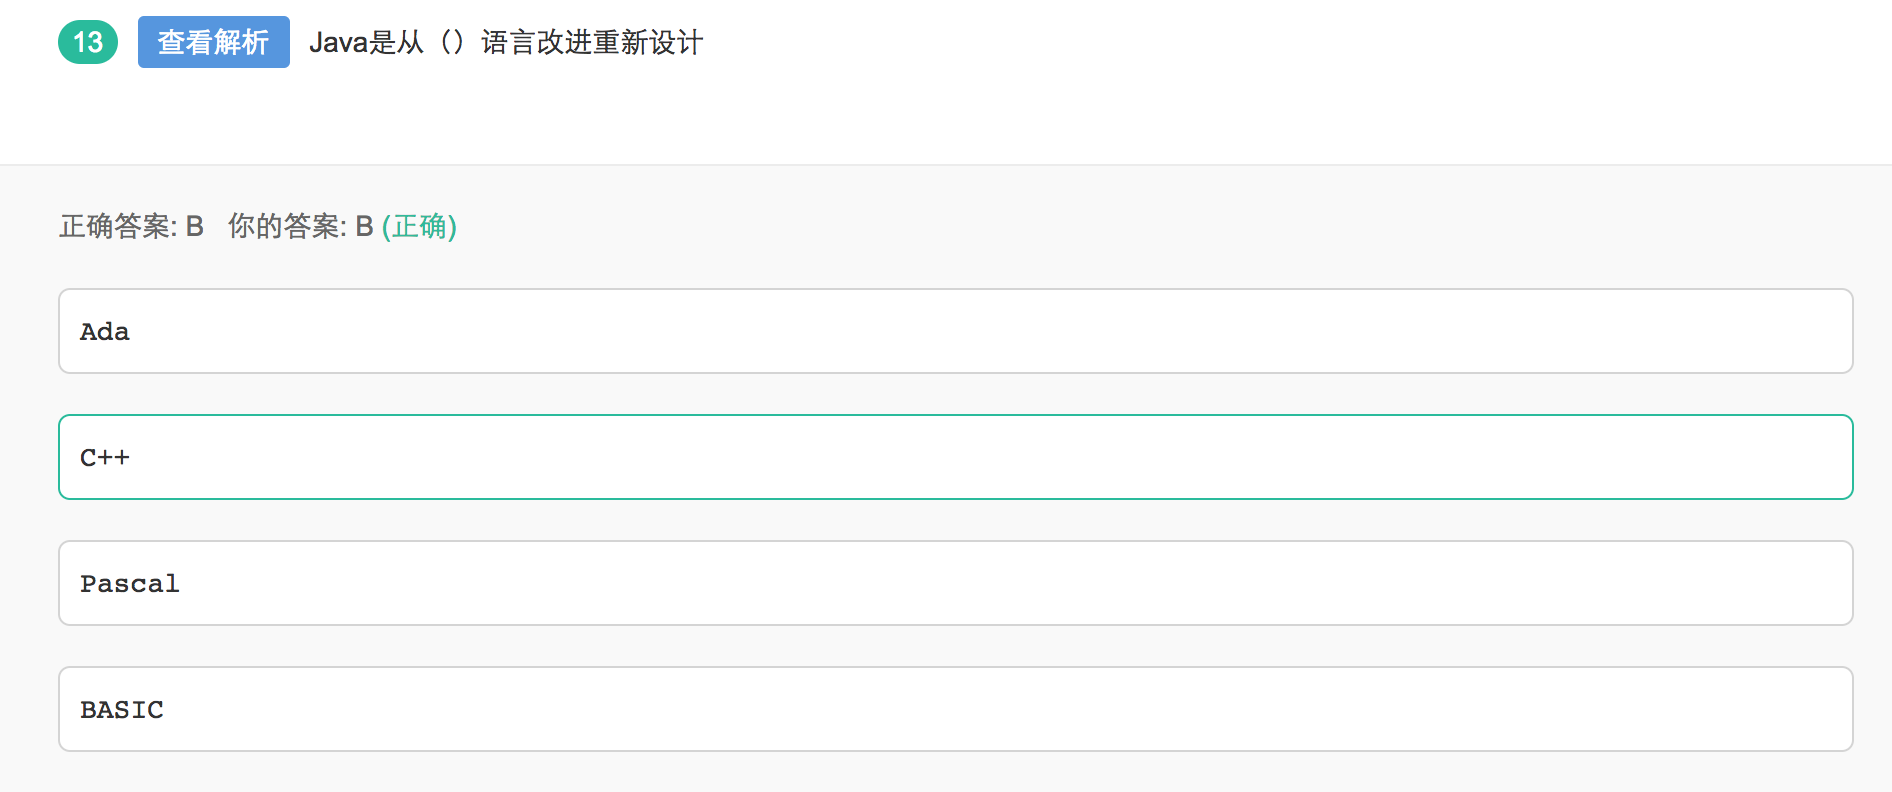1892x792 pixels.
Task: Click the word Java in the question
Action: click(x=338, y=42)
